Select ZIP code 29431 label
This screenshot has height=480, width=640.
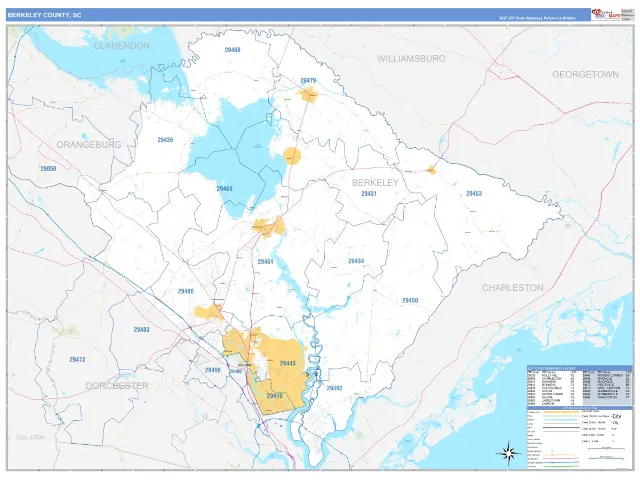[369, 193]
